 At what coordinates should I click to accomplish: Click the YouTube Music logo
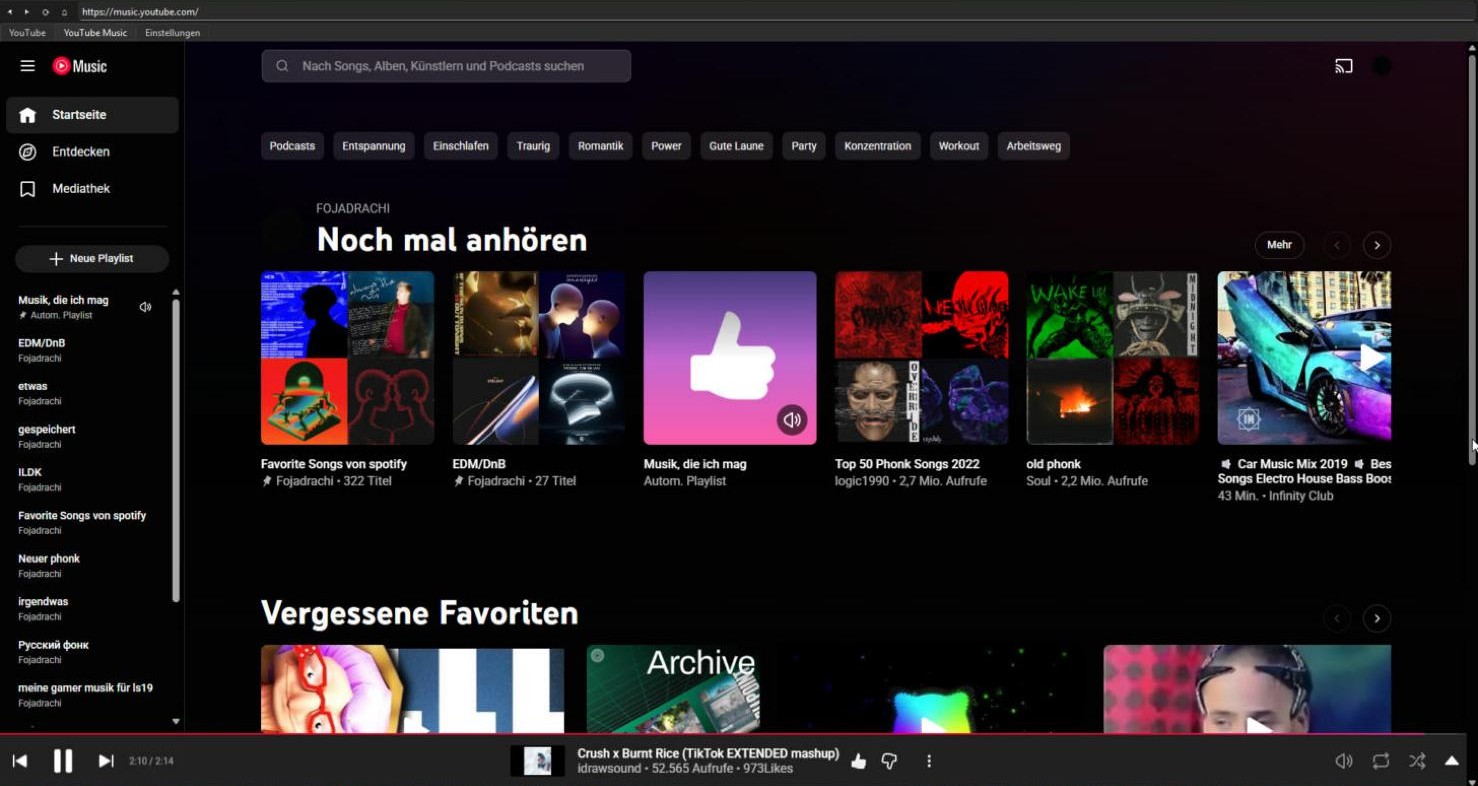click(x=80, y=66)
